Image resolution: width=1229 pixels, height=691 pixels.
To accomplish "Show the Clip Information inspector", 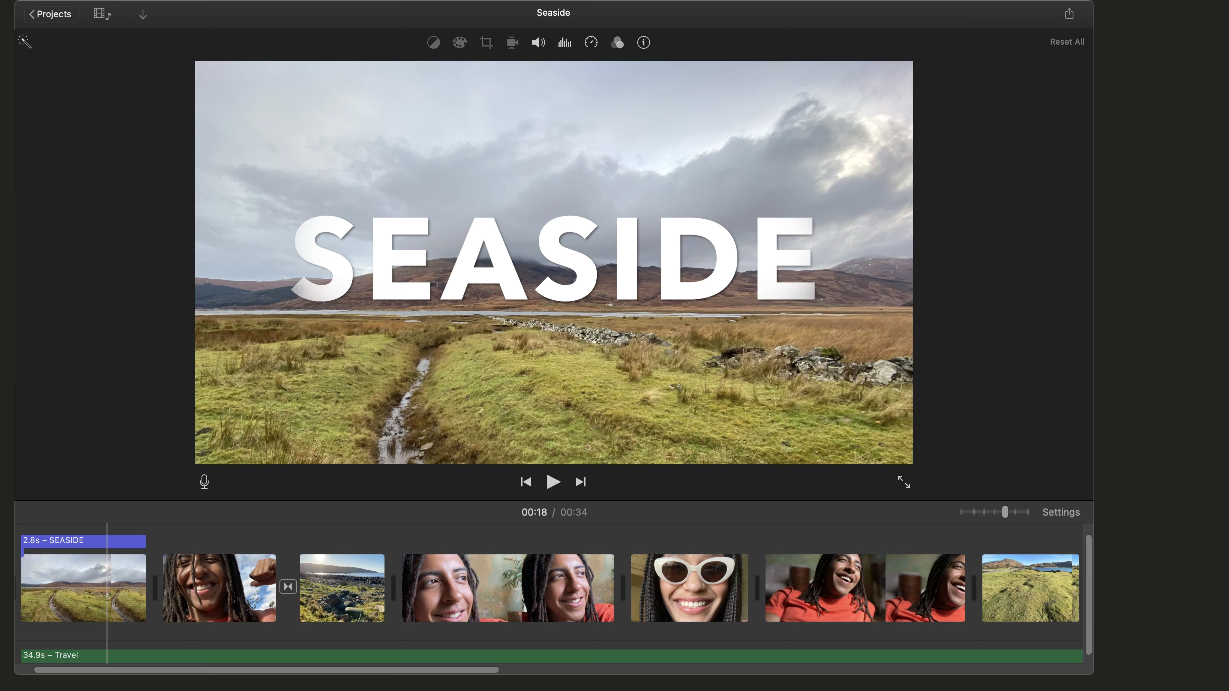I will pyautogui.click(x=644, y=43).
